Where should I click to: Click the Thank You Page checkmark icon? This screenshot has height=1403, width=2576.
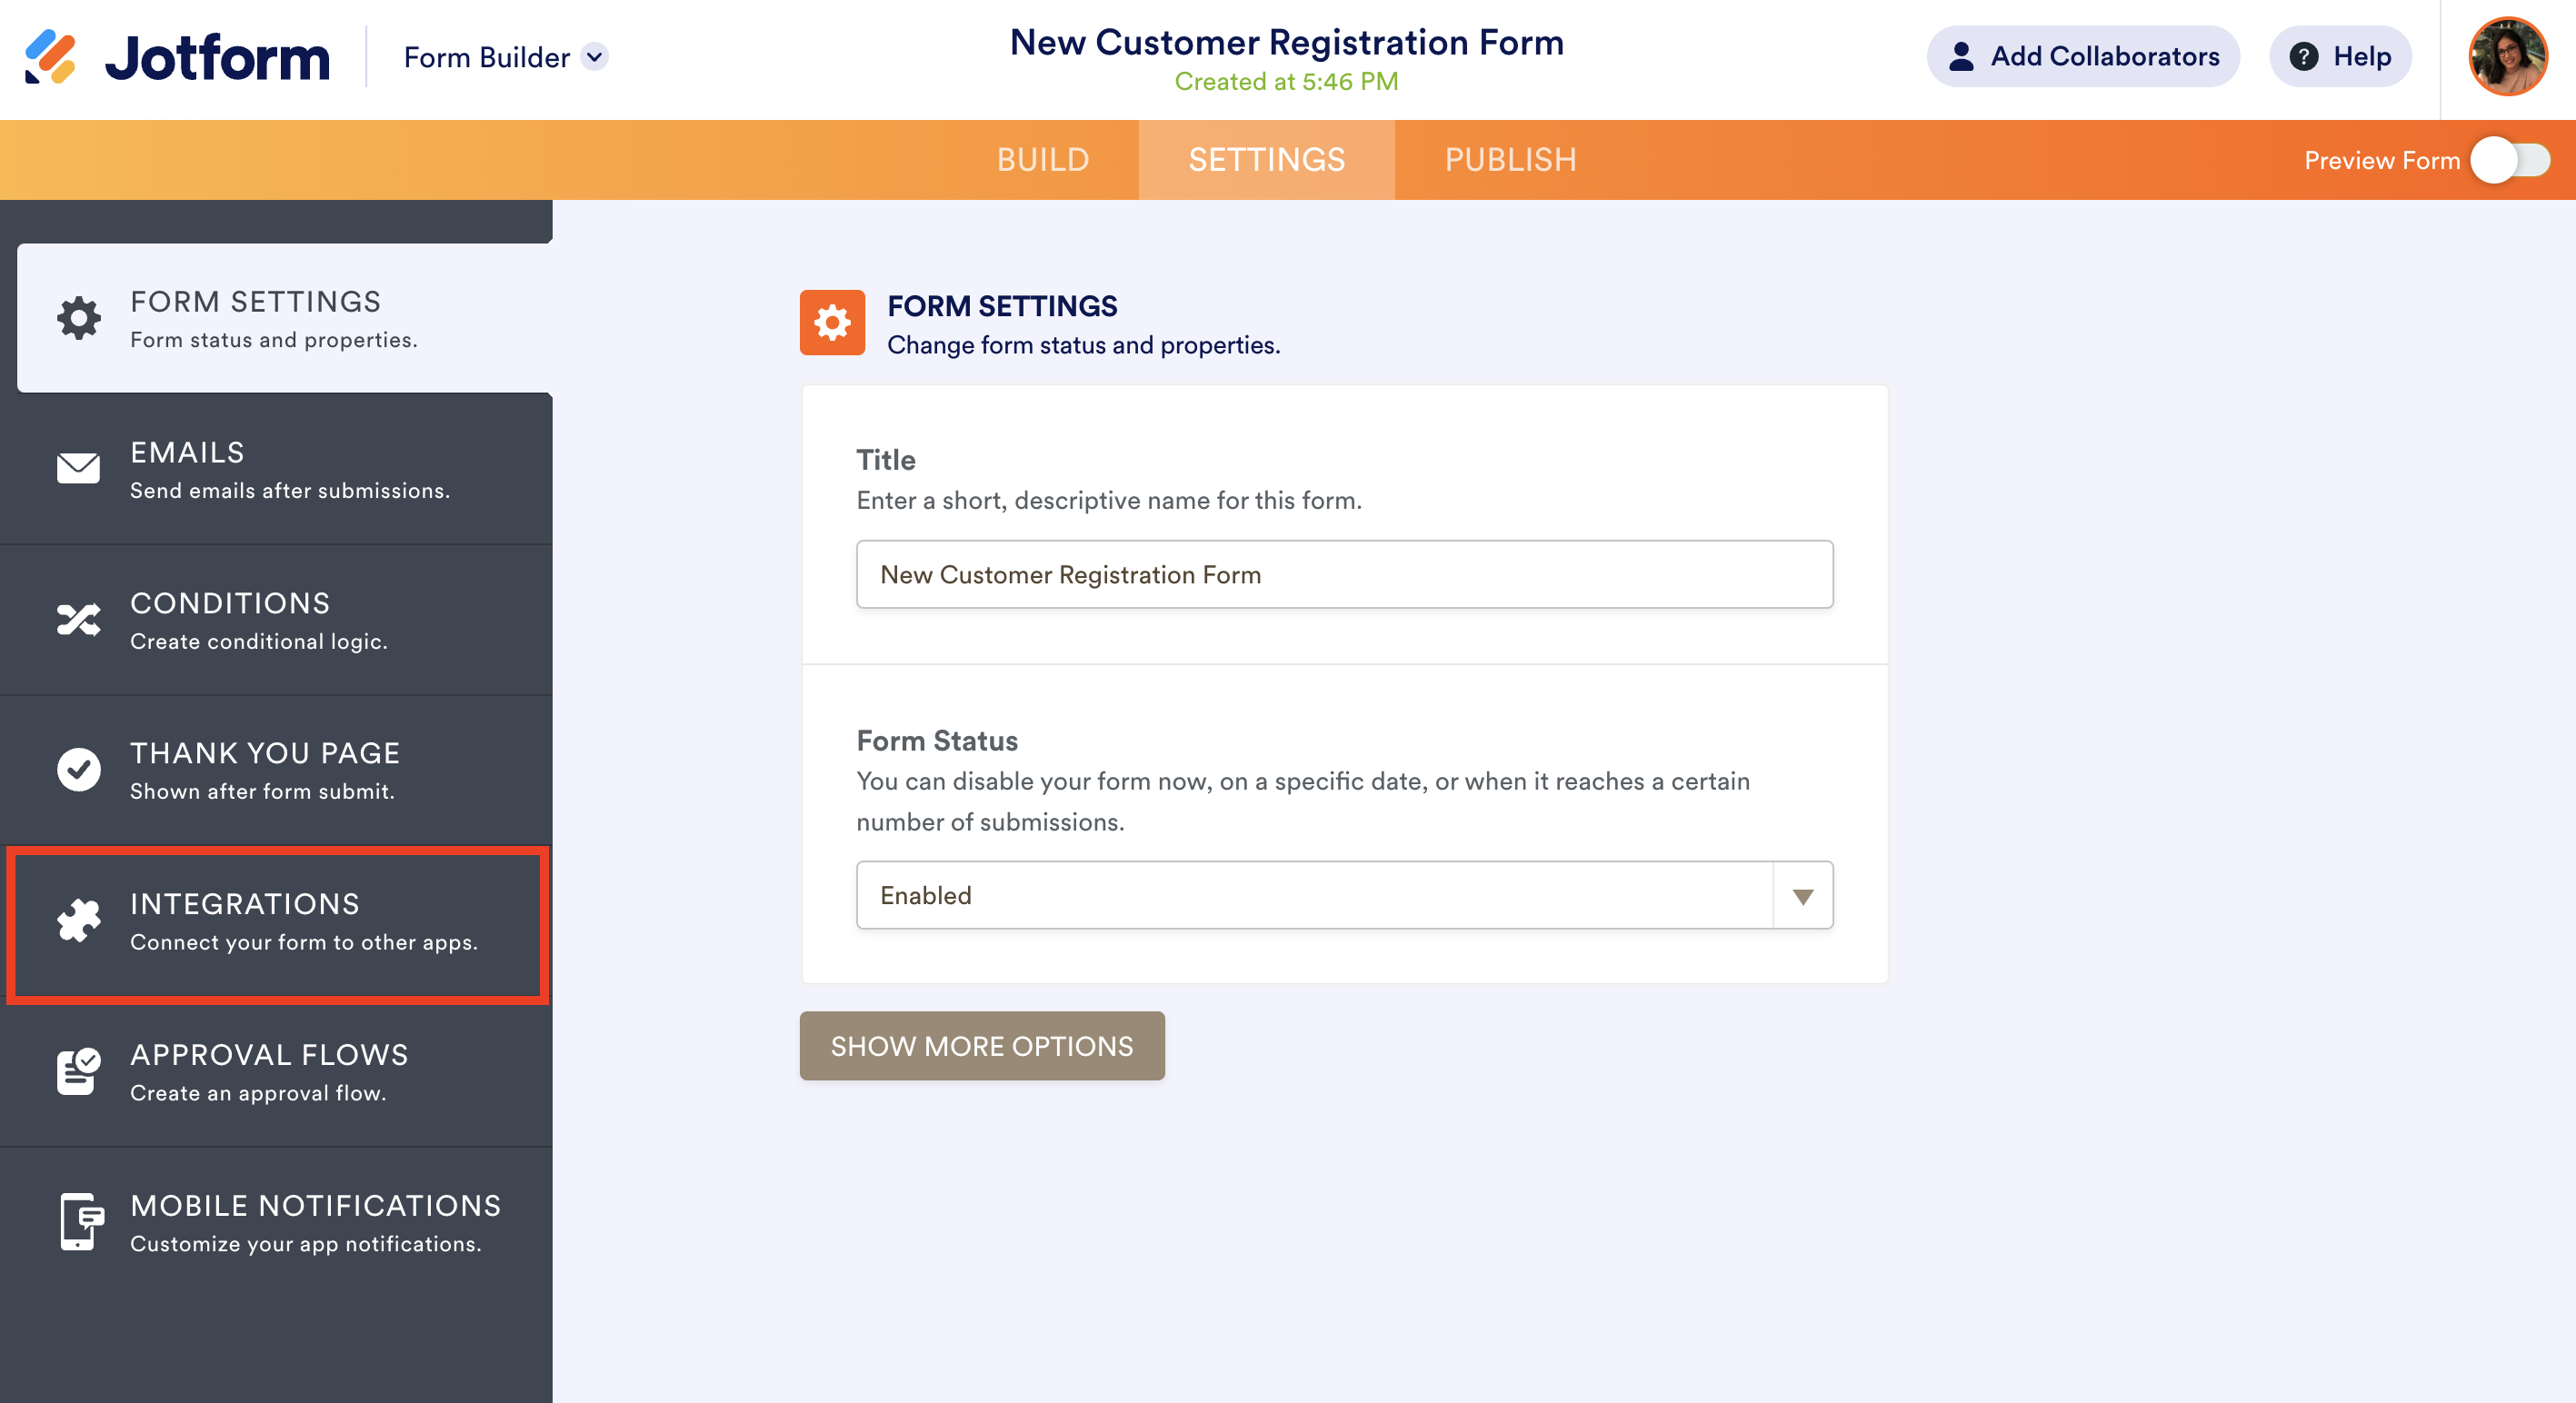tap(79, 770)
